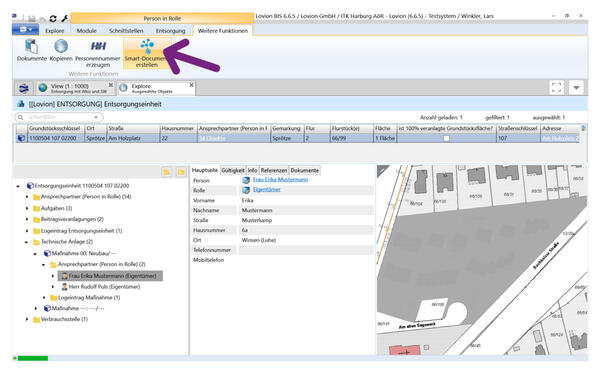This screenshot has height=372, width=600.
Task: Open the search filter dropdown arrow
Action: click(x=96, y=117)
